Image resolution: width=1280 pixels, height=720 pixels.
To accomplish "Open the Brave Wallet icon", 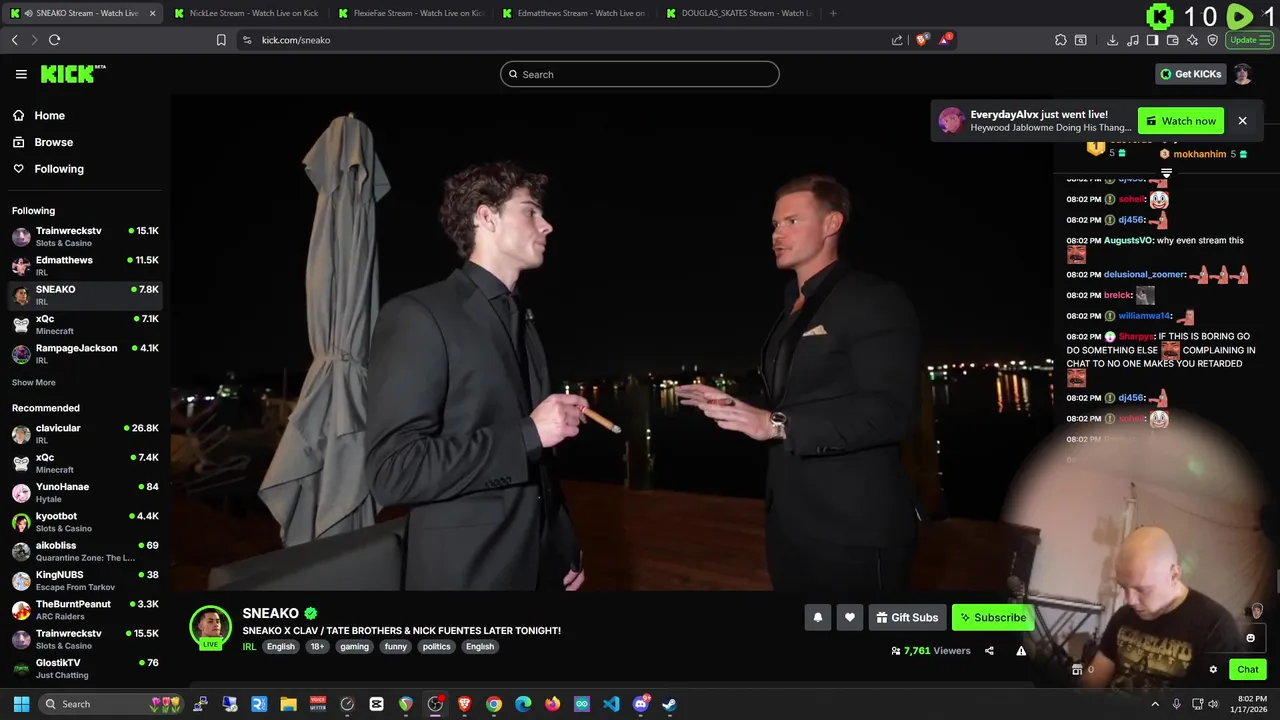I will [1172, 40].
